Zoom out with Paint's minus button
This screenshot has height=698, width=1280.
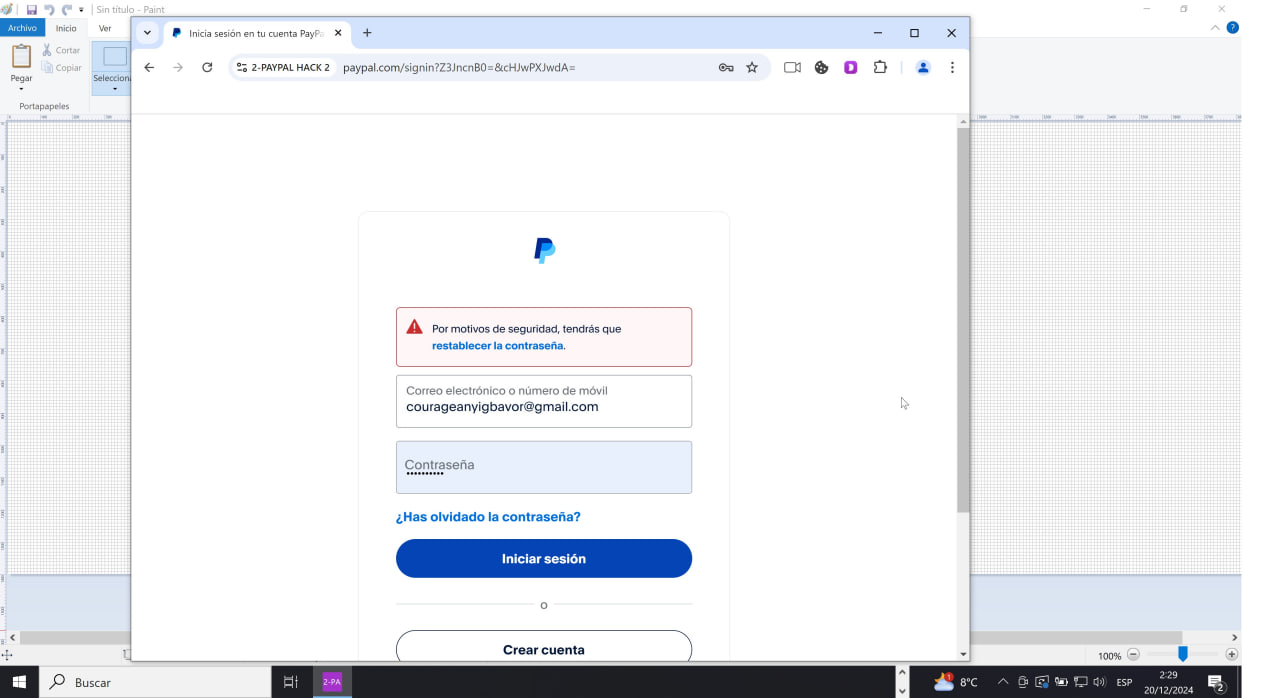pyautogui.click(x=1133, y=655)
